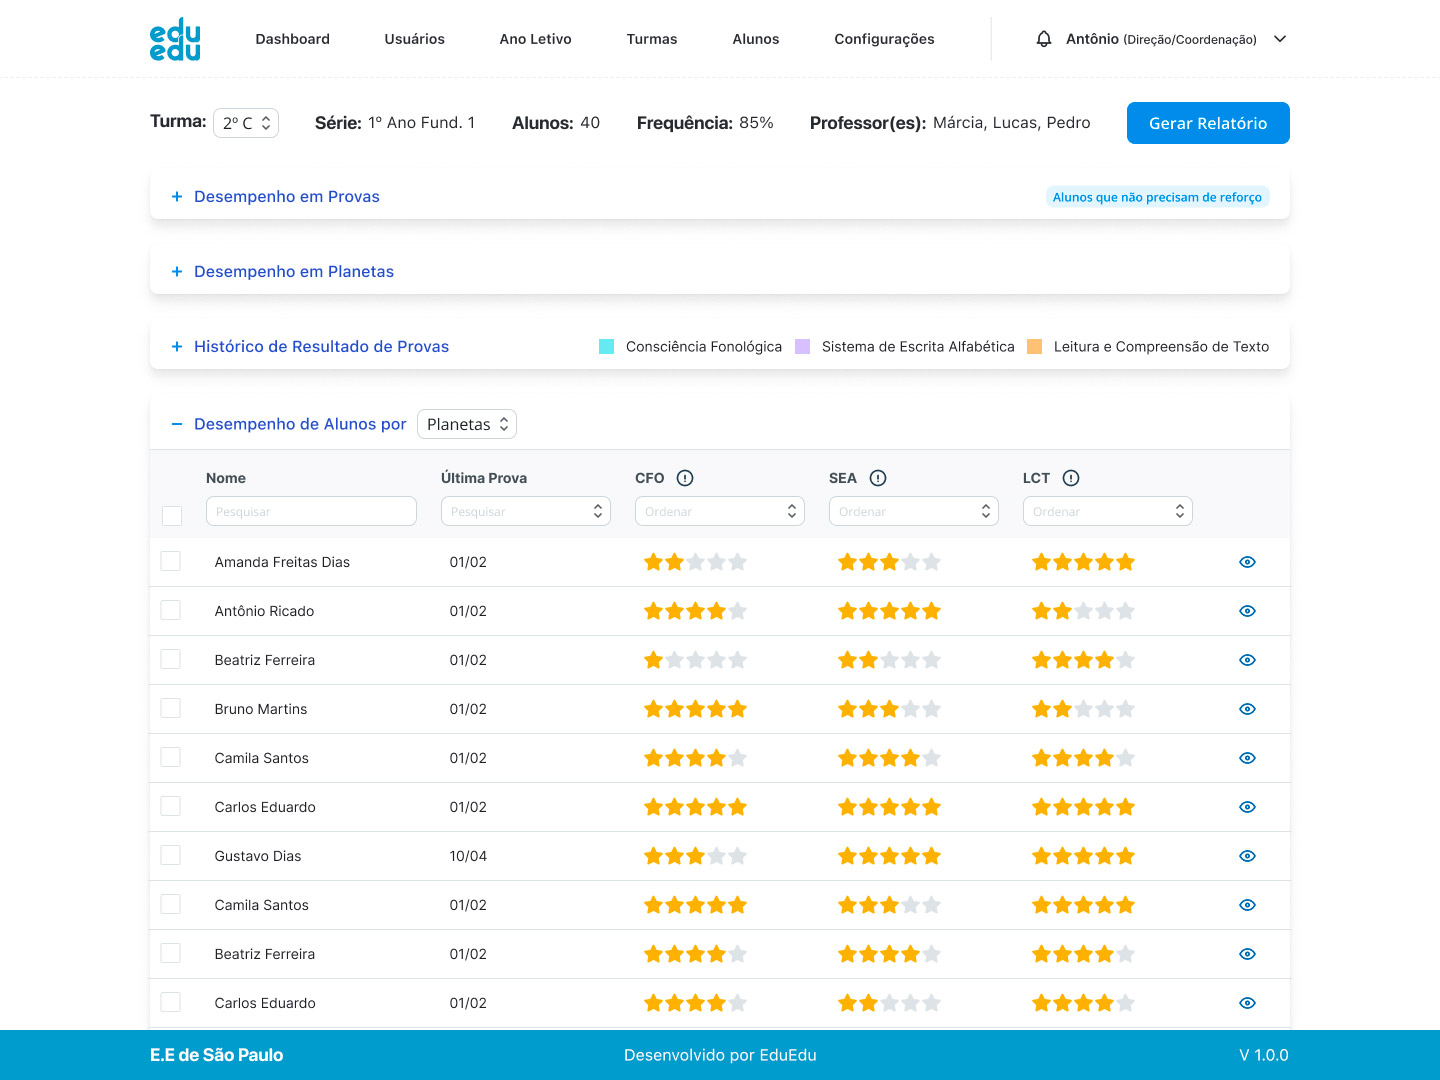Click CFO info icon
Screen dimensions: 1440x1080
685,478
